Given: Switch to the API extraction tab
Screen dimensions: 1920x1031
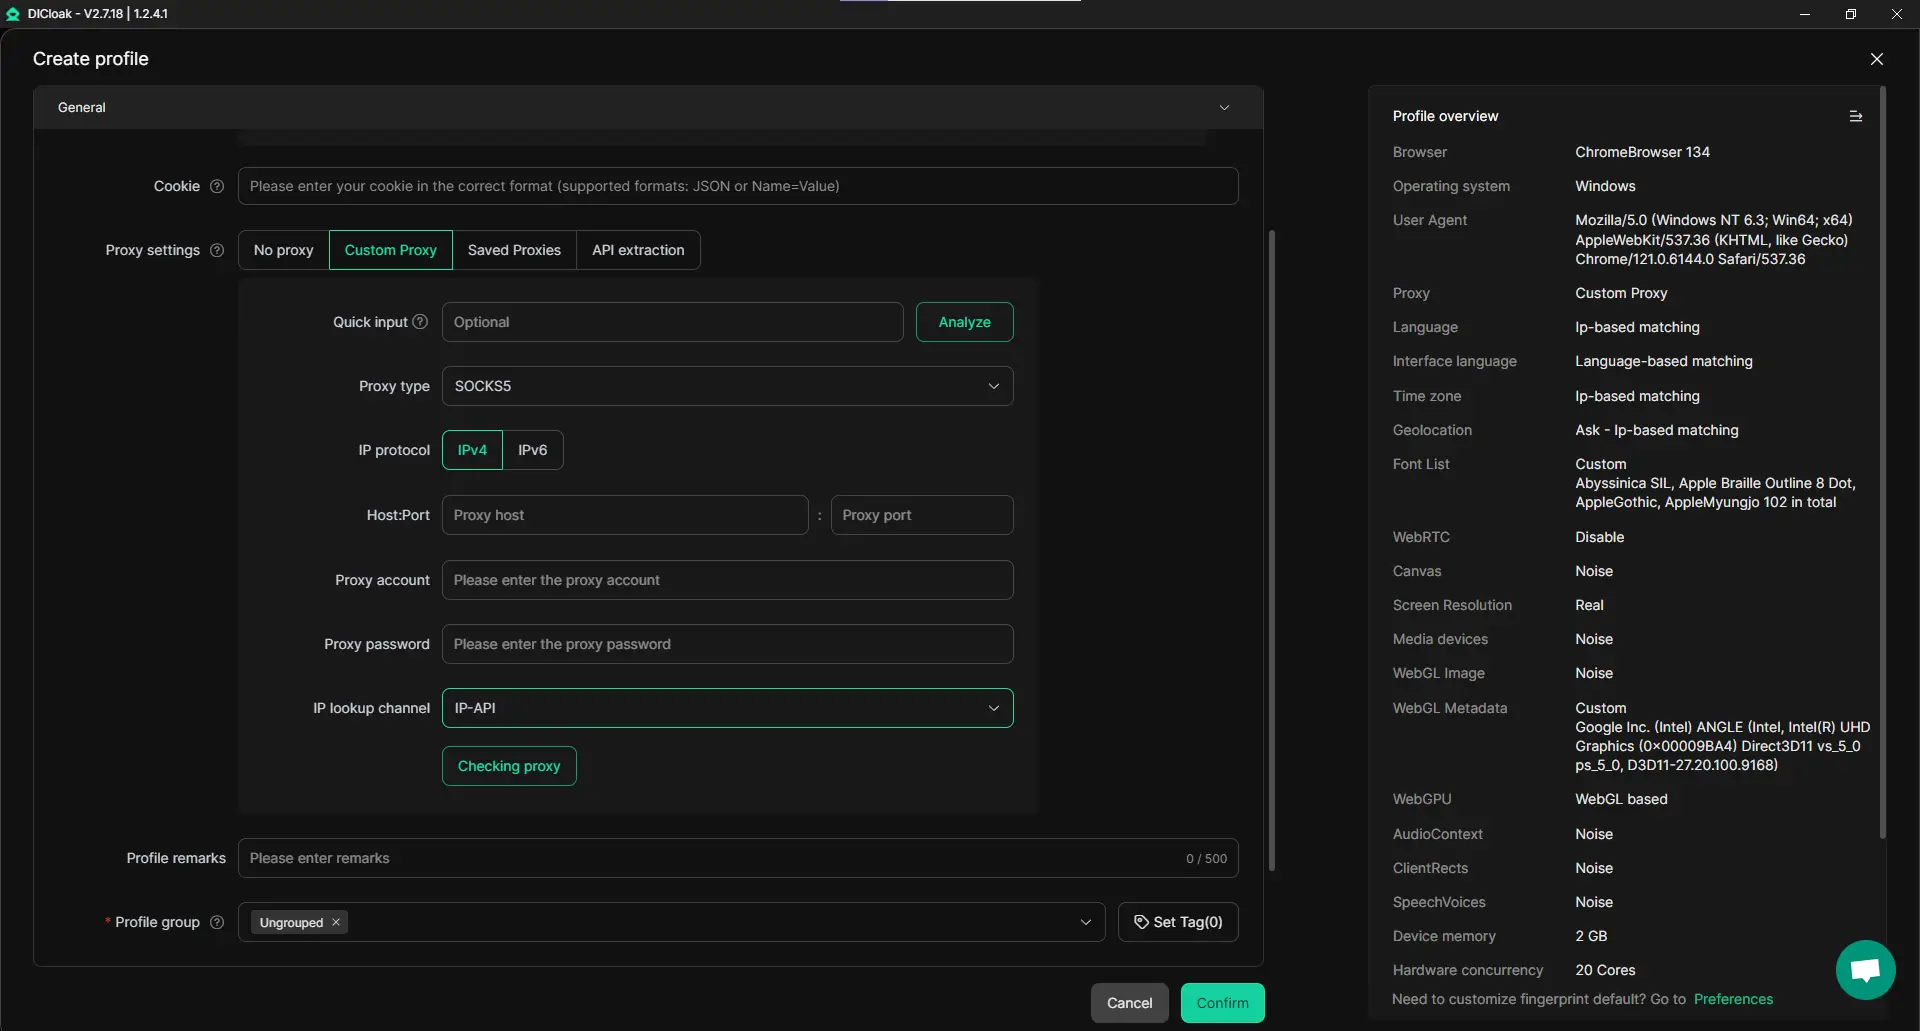Looking at the screenshot, I should point(638,250).
